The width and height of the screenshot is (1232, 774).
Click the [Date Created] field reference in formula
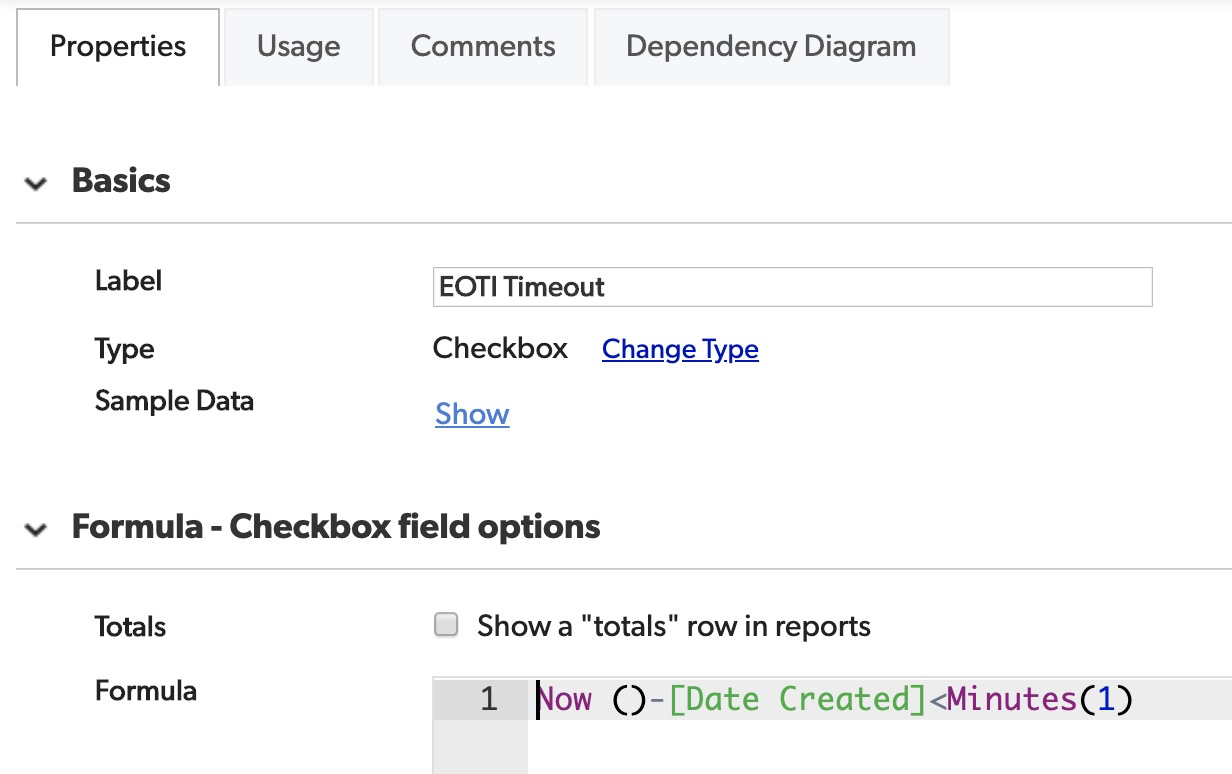[798, 699]
